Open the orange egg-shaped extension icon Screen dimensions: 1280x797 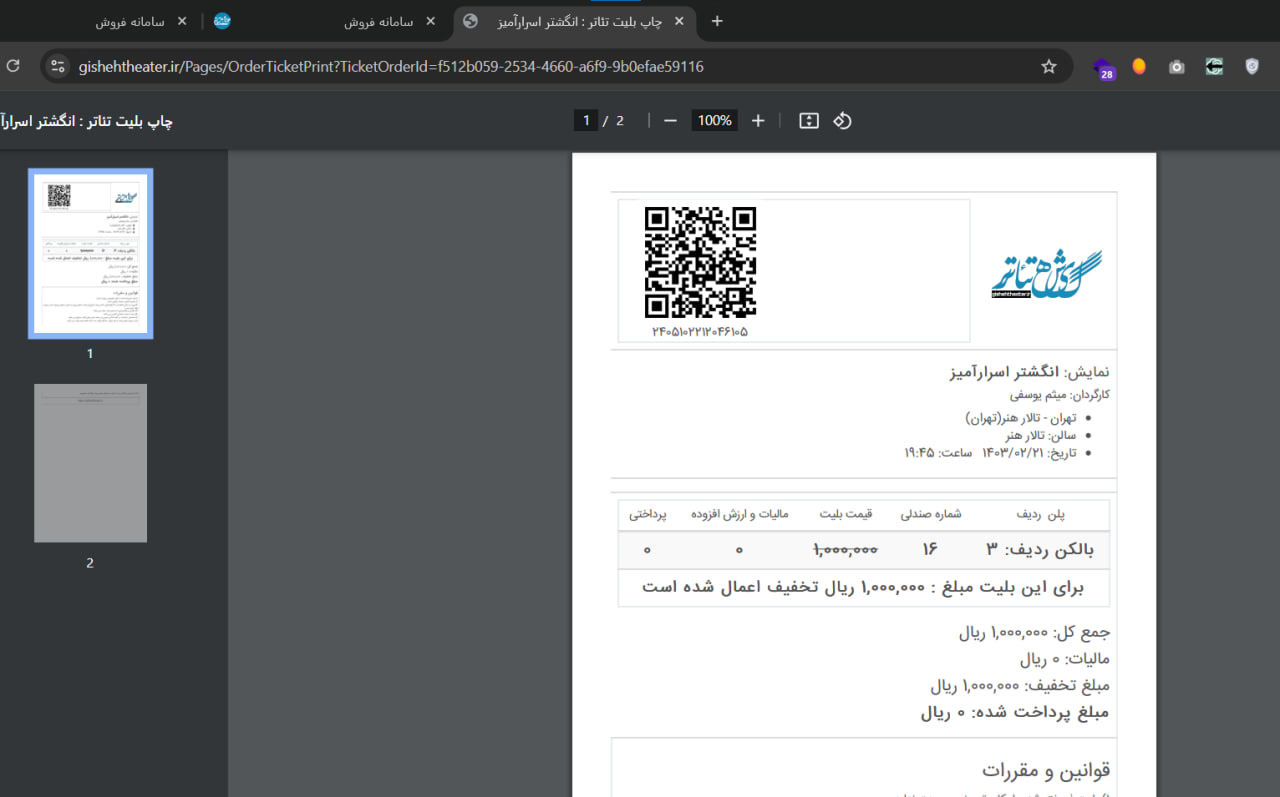point(1139,66)
